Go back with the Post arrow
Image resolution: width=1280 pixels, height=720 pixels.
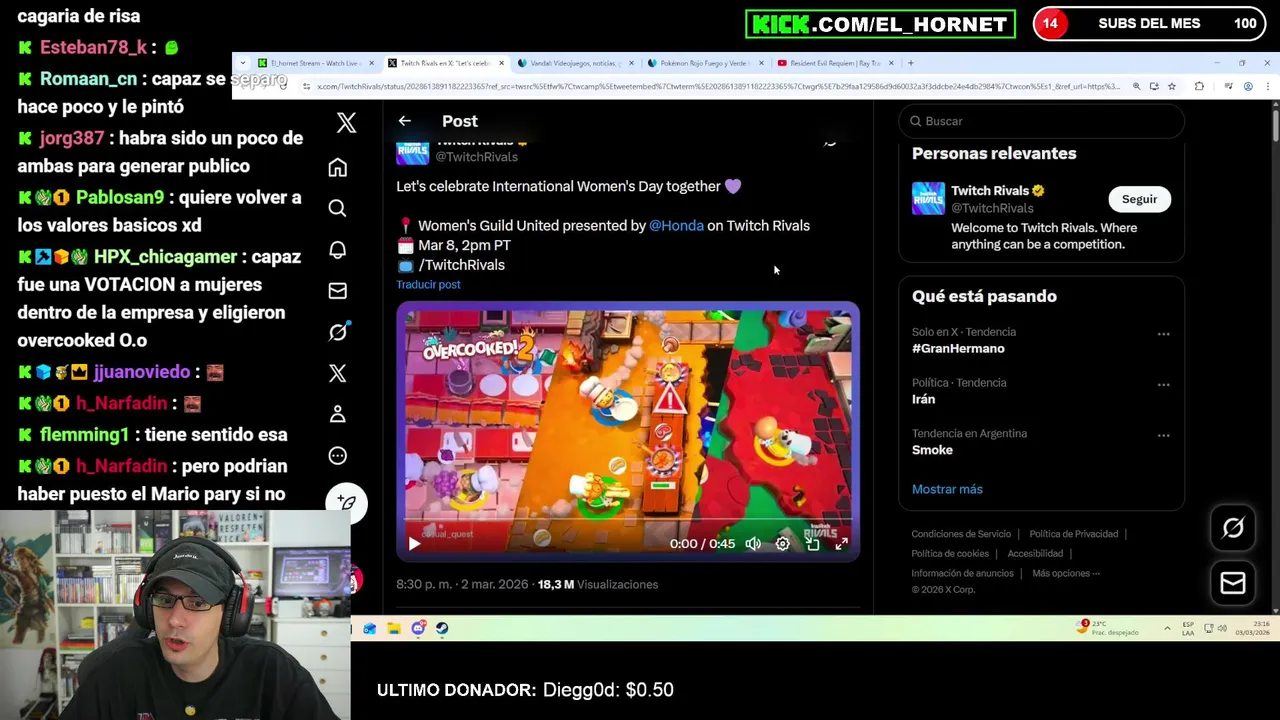404,121
